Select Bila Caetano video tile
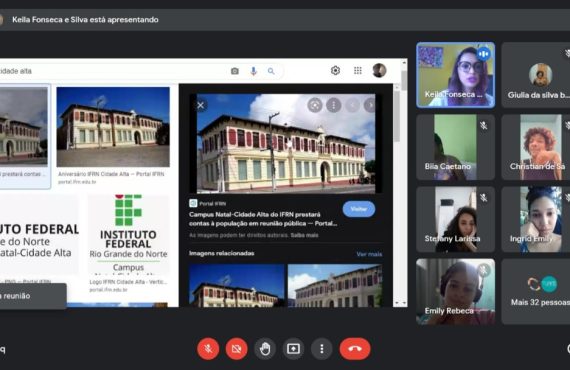Viewport: 570px width, 370px height. pos(455,147)
